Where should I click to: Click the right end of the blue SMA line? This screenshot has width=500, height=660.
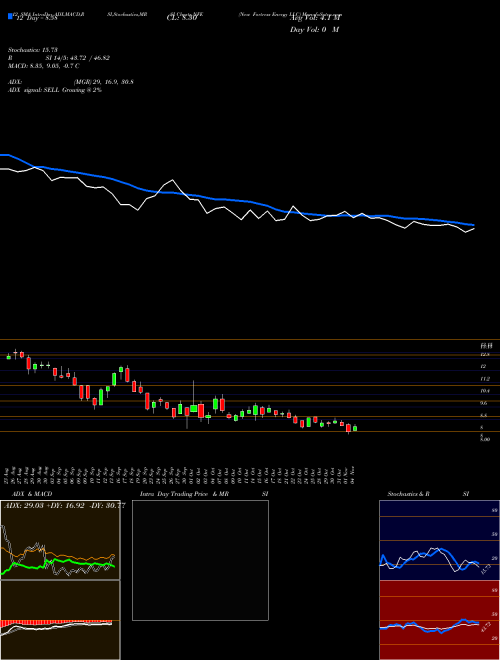[473, 225]
